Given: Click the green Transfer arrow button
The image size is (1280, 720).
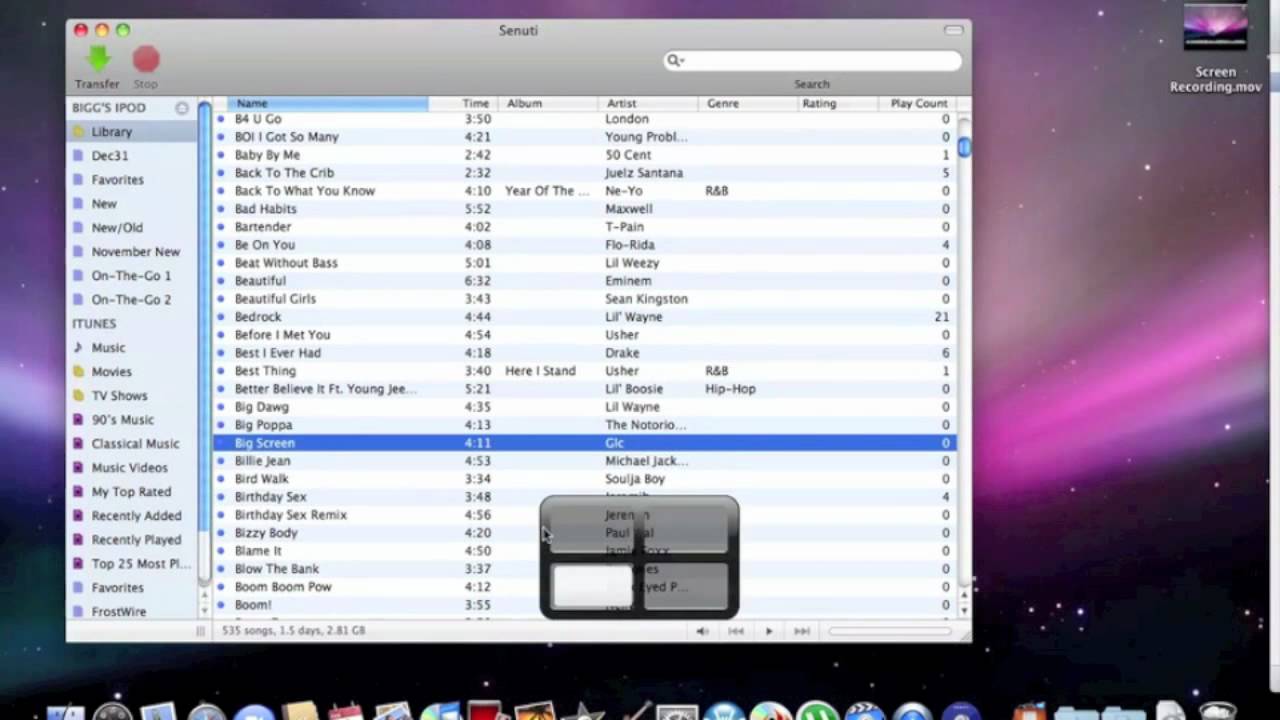Looking at the screenshot, I should (97, 59).
